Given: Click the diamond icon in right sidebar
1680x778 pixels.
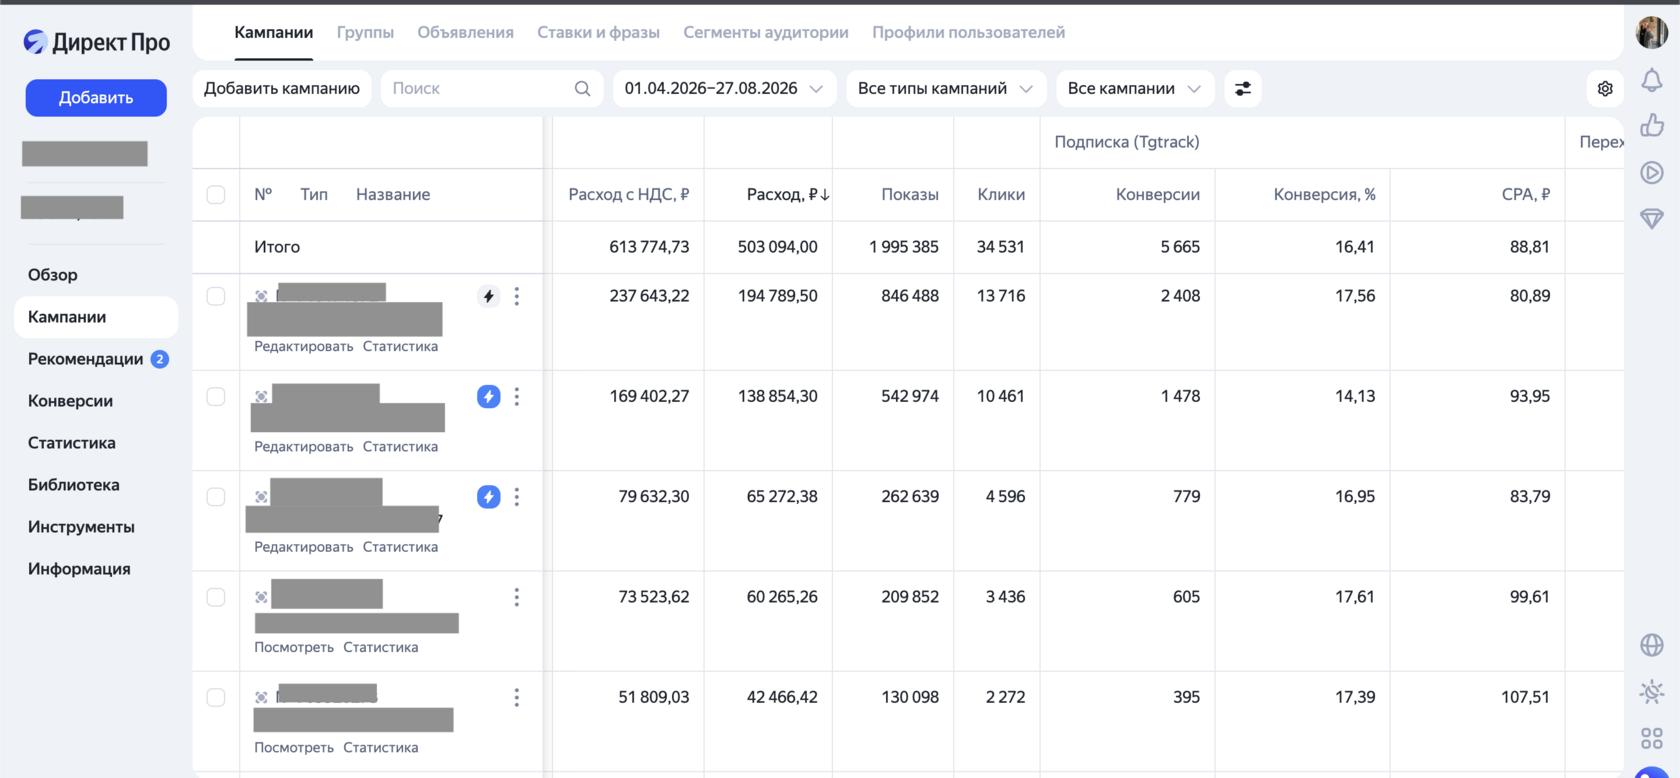Looking at the screenshot, I should [1652, 218].
